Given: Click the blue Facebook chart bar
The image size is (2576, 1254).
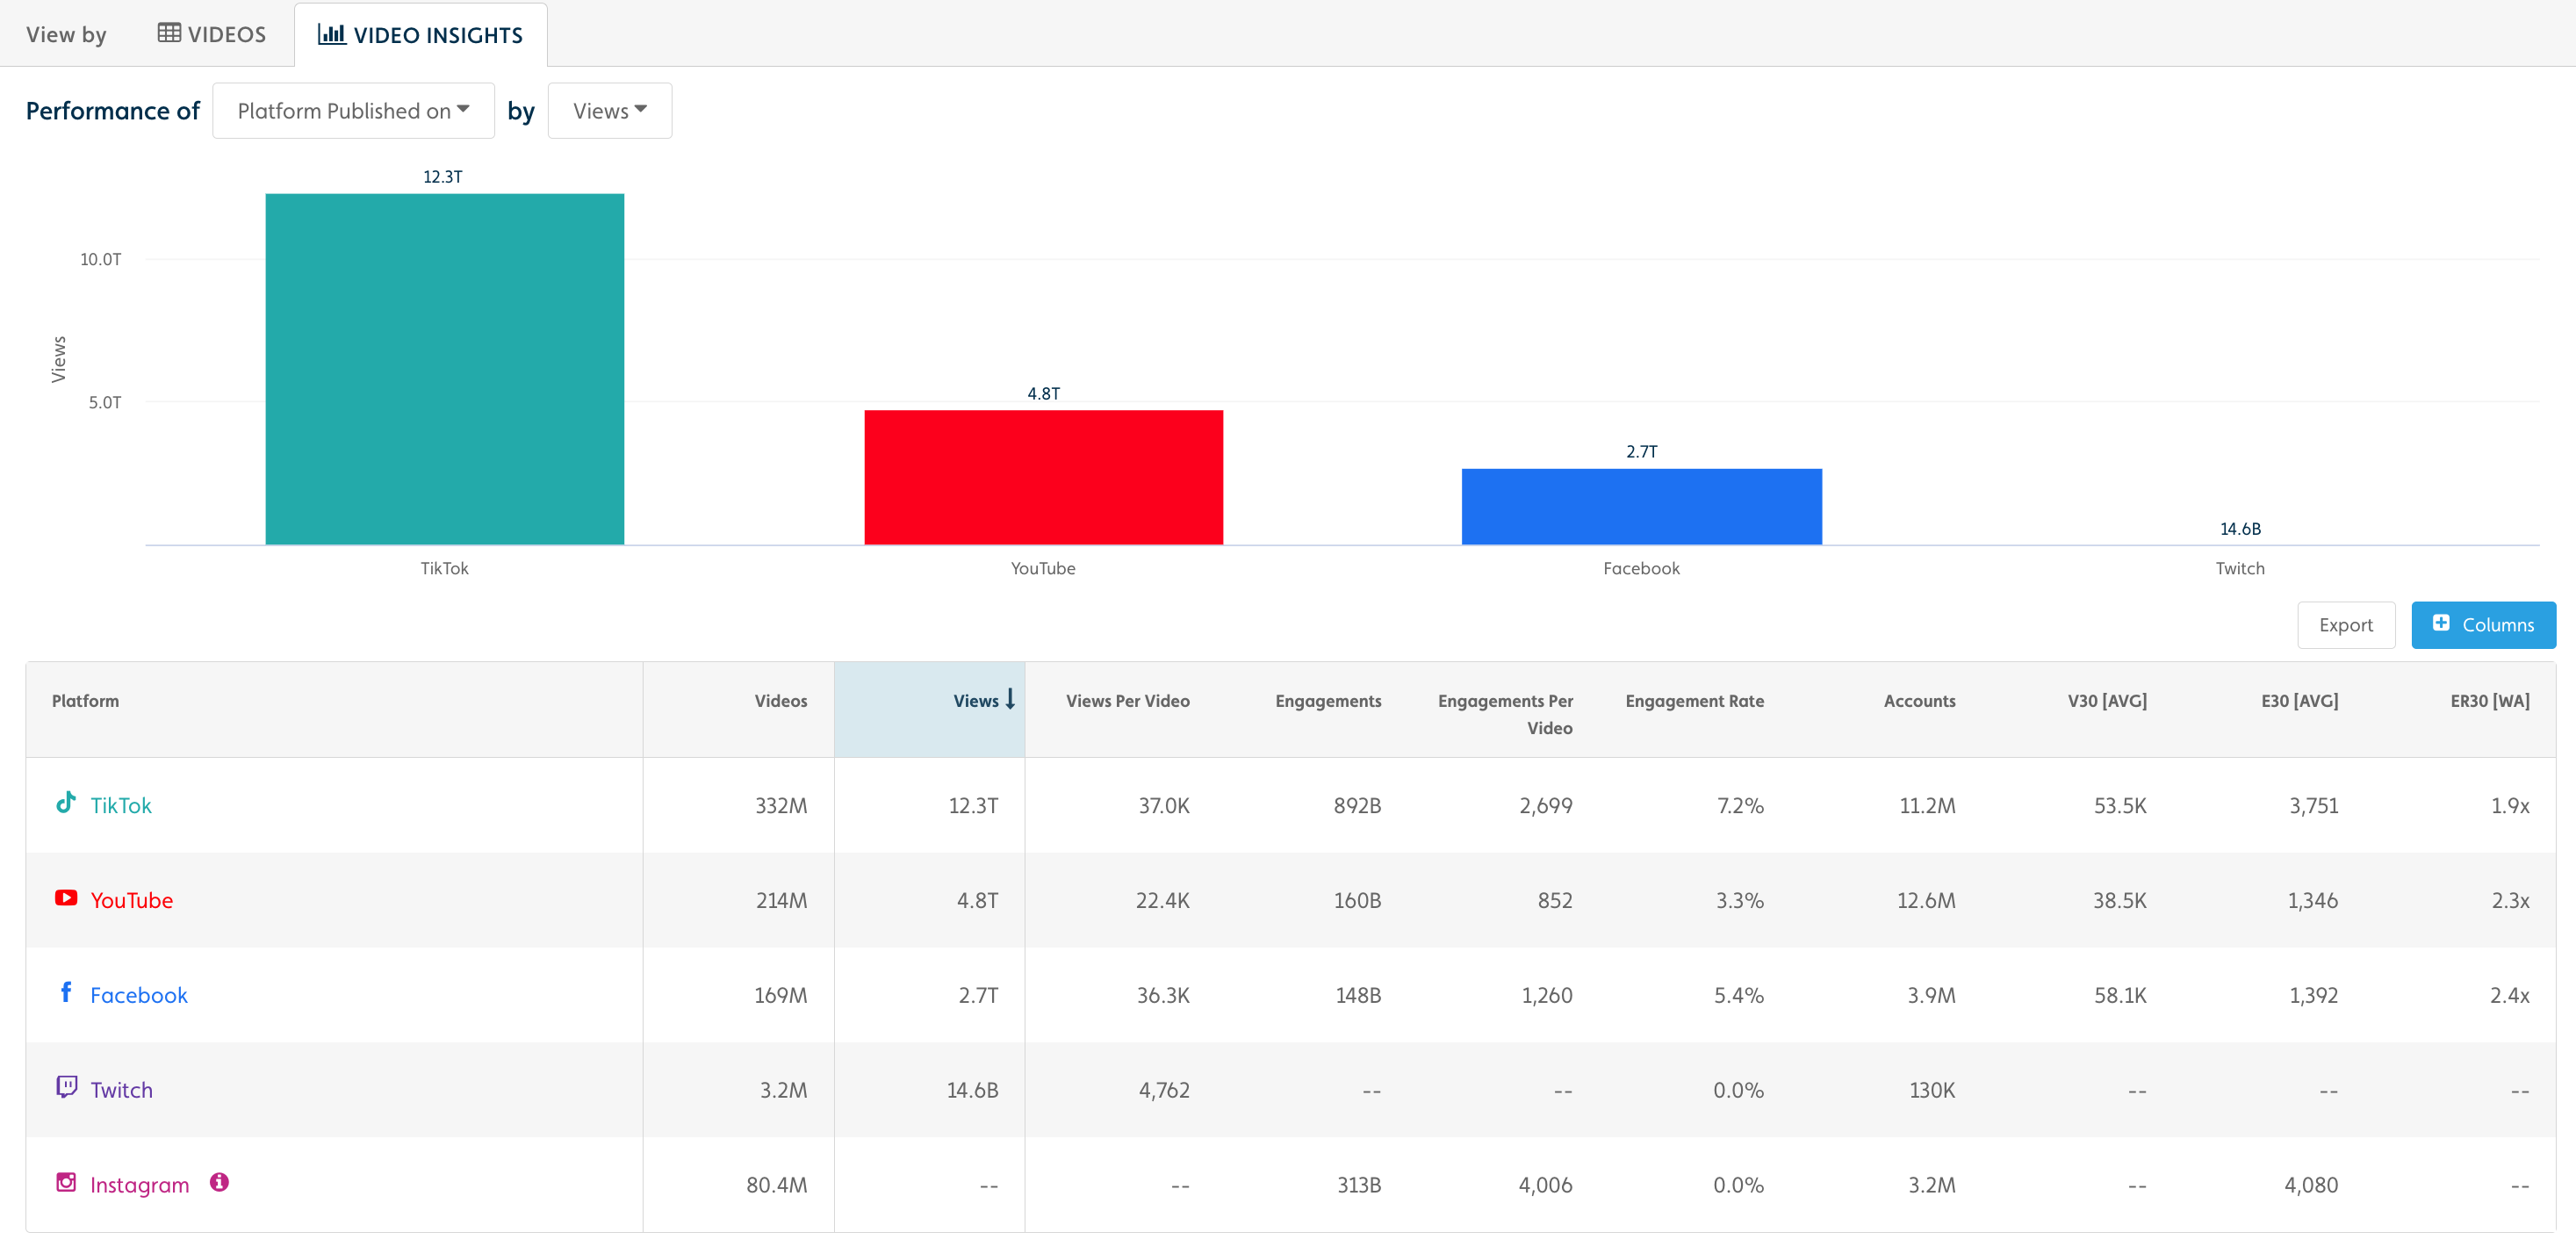Looking at the screenshot, I should [1641, 506].
